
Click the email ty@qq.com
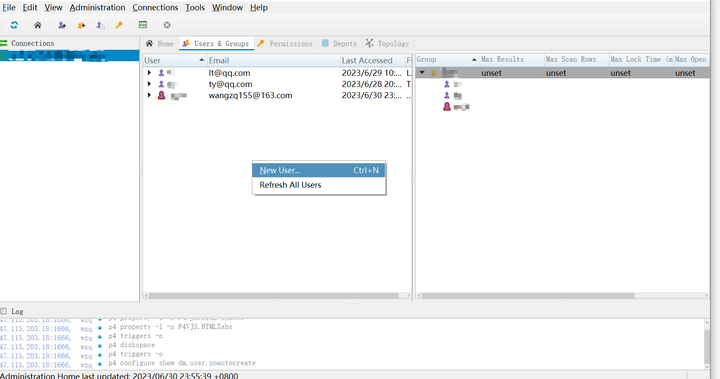click(230, 84)
